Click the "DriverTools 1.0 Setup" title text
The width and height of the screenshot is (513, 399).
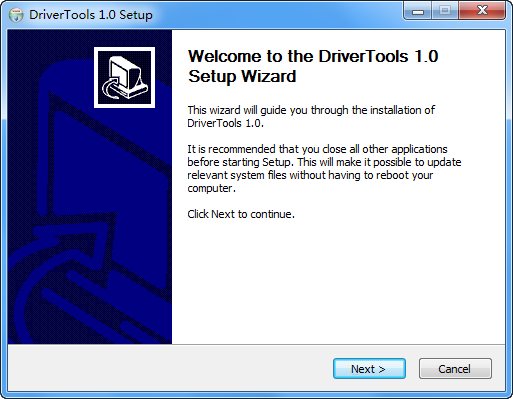(91, 15)
